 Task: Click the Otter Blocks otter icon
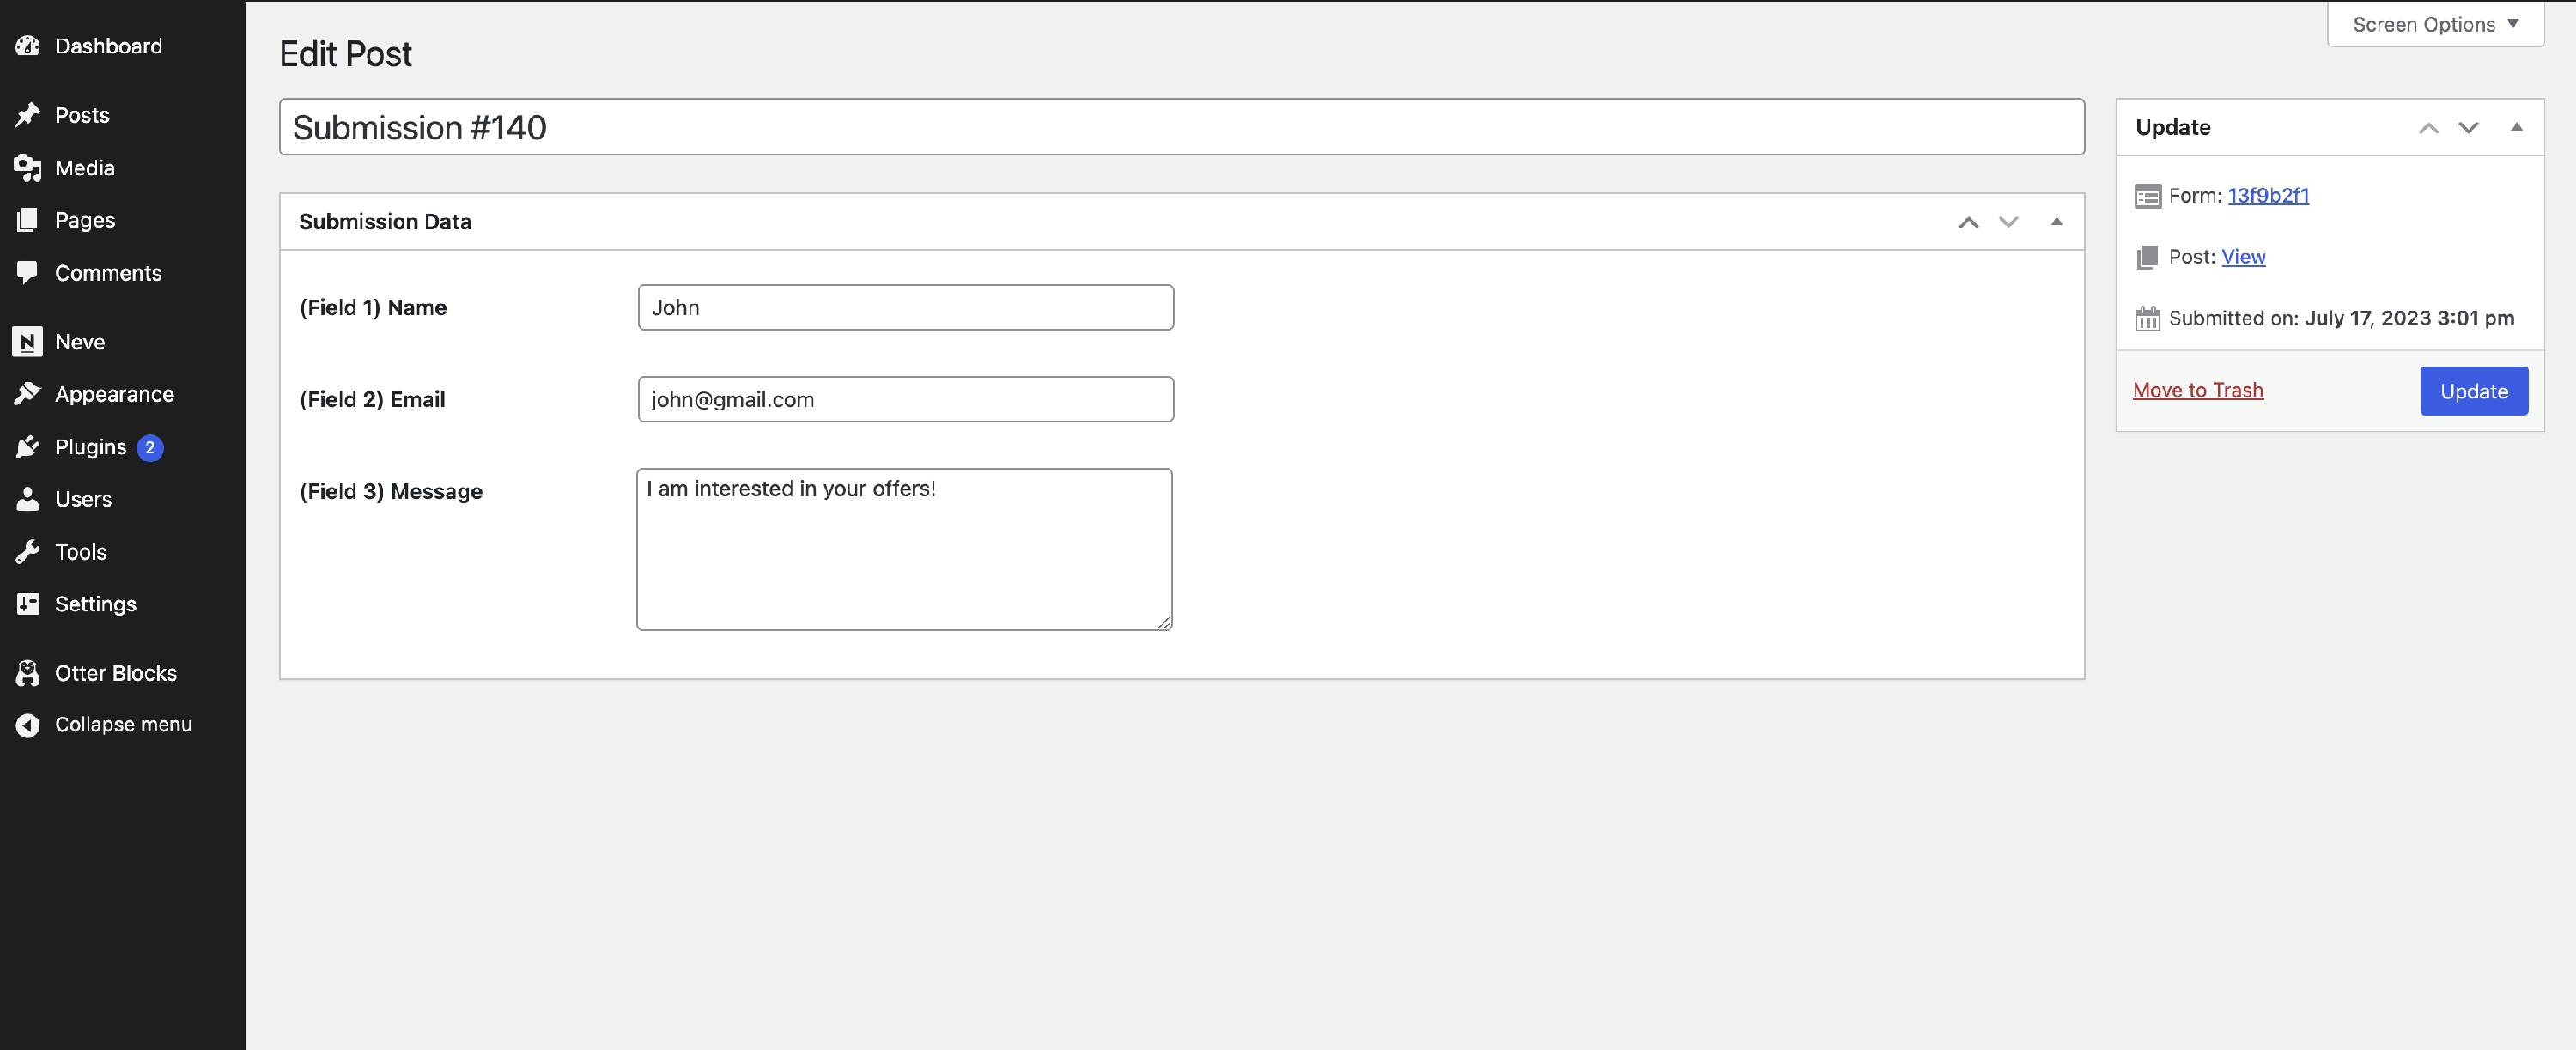coord(28,673)
